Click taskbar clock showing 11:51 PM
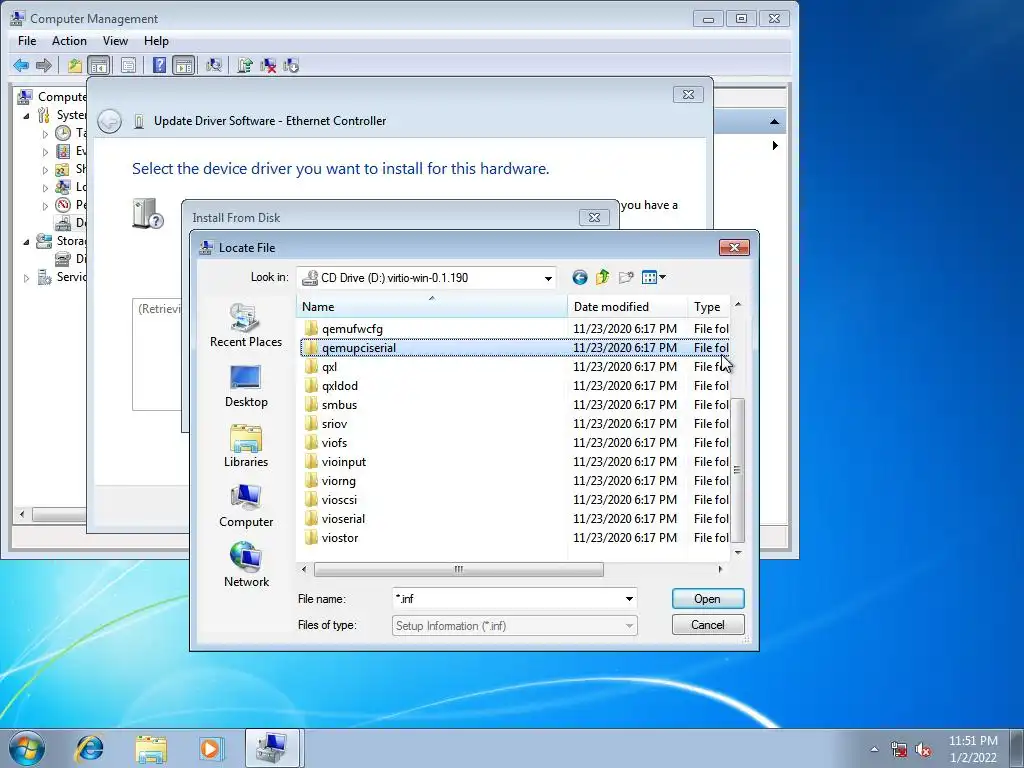Viewport: 1024px width, 768px height. [x=973, y=749]
